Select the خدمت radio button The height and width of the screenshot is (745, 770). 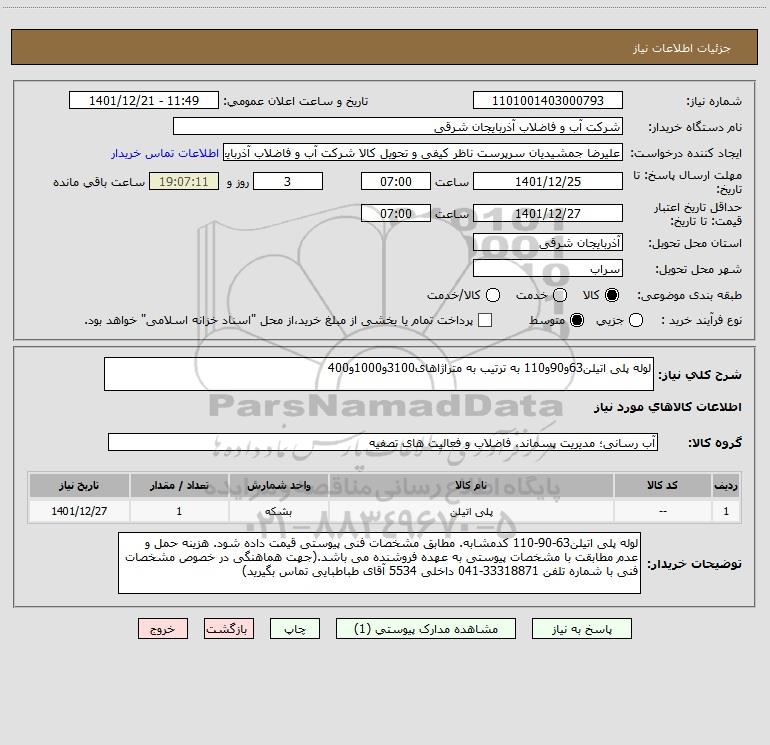pyautogui.click(x=560, y=295)
